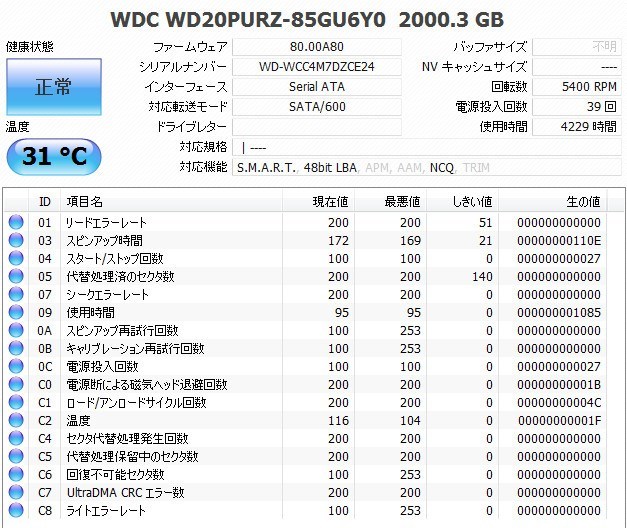The width and height of the screenshot is (627, 528).
Task: Click worst value 104 in 温度 row
Action: point(410,420)
